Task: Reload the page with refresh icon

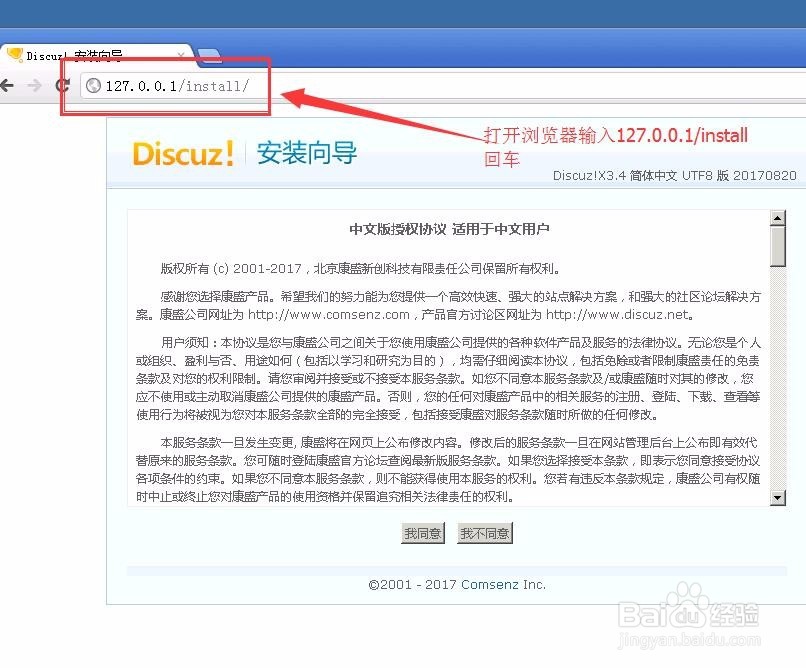Action: click(x=62, y=85)
